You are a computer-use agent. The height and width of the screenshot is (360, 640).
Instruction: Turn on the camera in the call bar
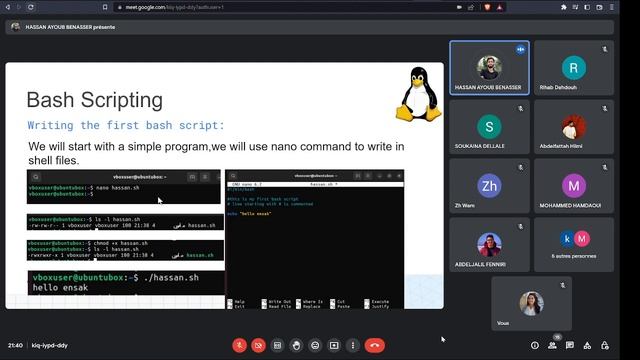click(x=258, y=345)
